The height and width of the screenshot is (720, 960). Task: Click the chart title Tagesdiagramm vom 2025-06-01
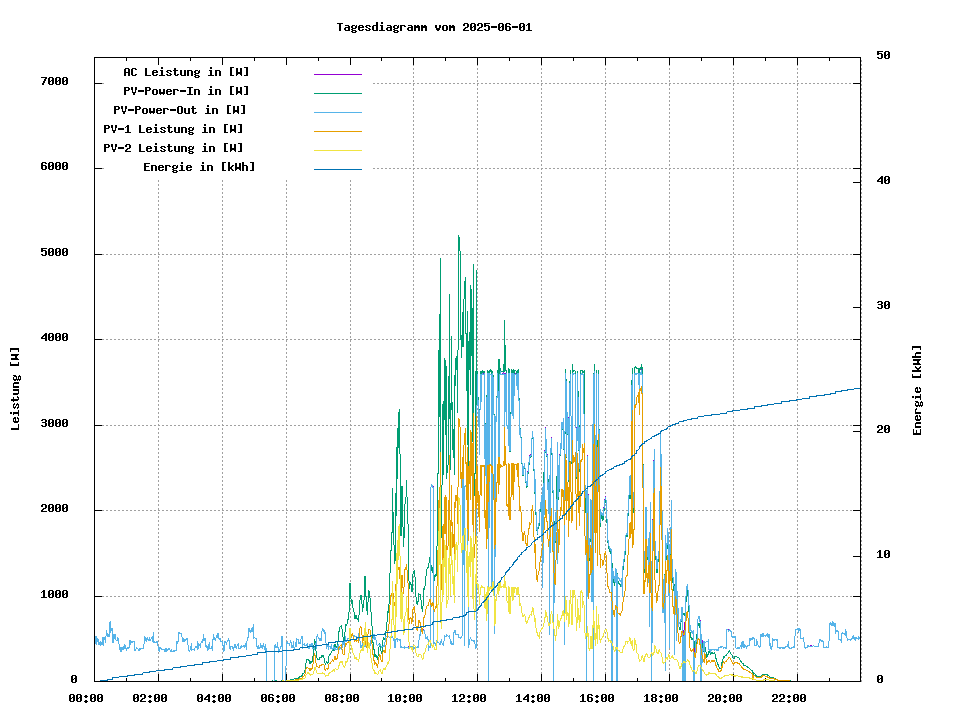click(434, 27)
